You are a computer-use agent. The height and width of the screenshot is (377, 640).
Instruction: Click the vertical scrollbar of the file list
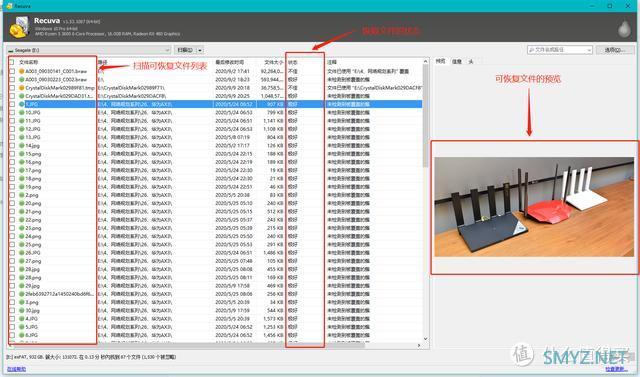(425, 200)
